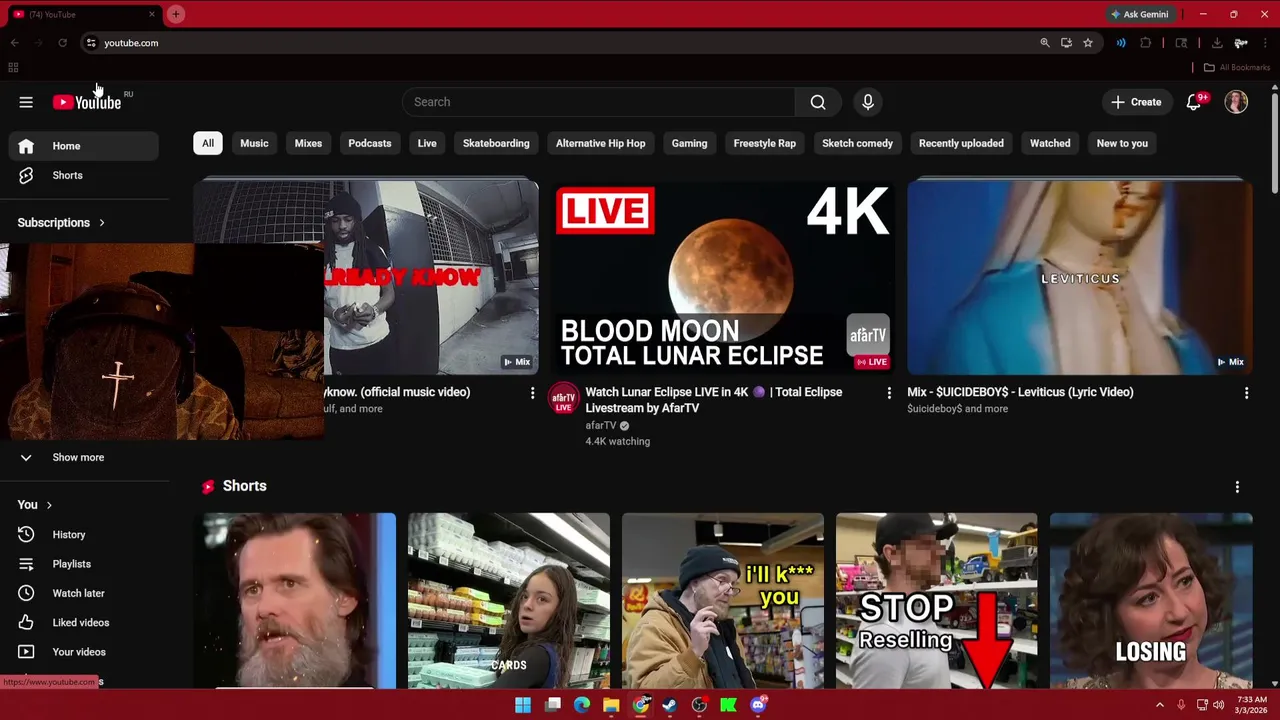Select the Sketch comedy chip
Screen dimensions: 1280x720
(x=857, y=143)
